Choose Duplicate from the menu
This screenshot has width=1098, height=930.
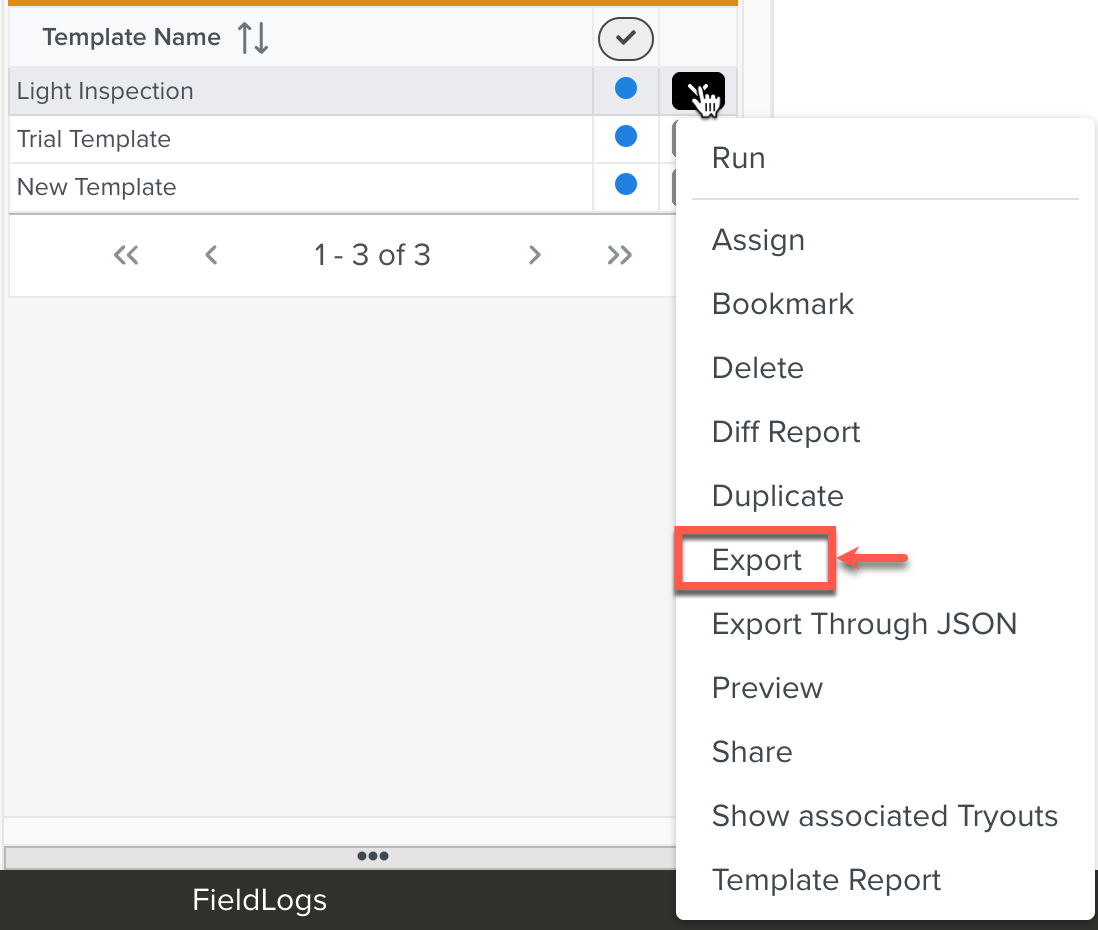point(778,496)
